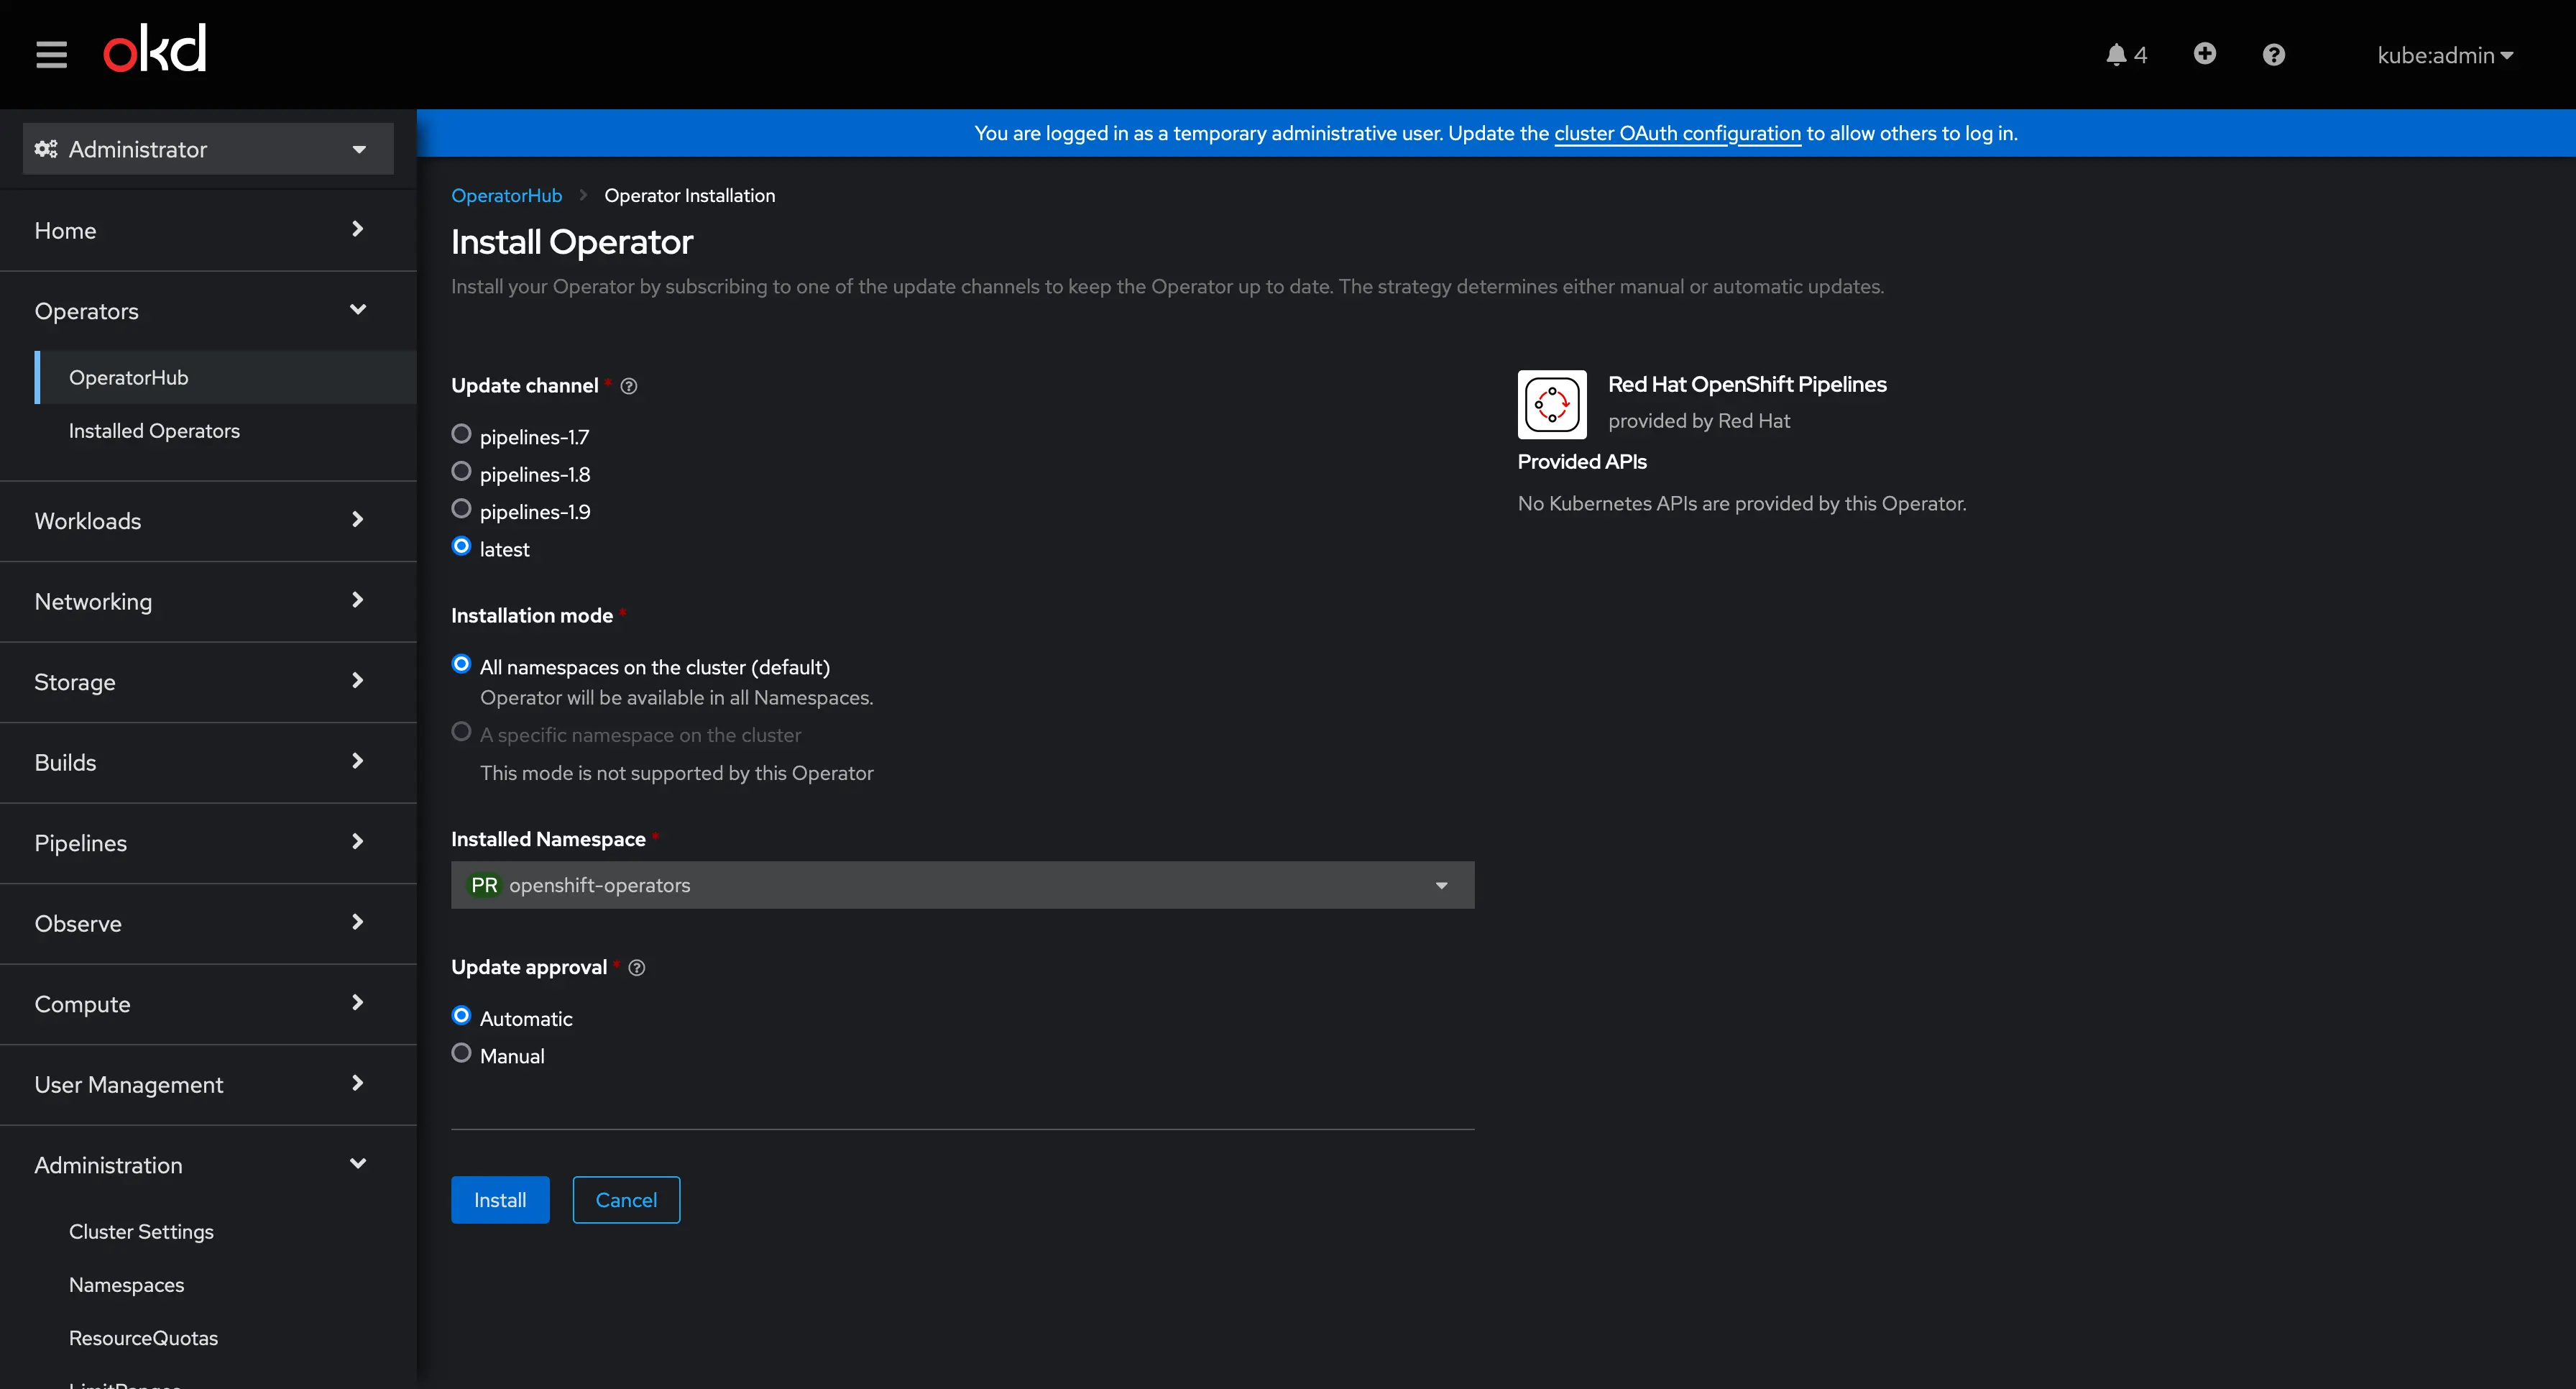The width and height of the screenshot is (2576, 1389).
Task: Click the 'provided by Red Hat' text
Action: pyautogui.click(x=1699, y=421)
